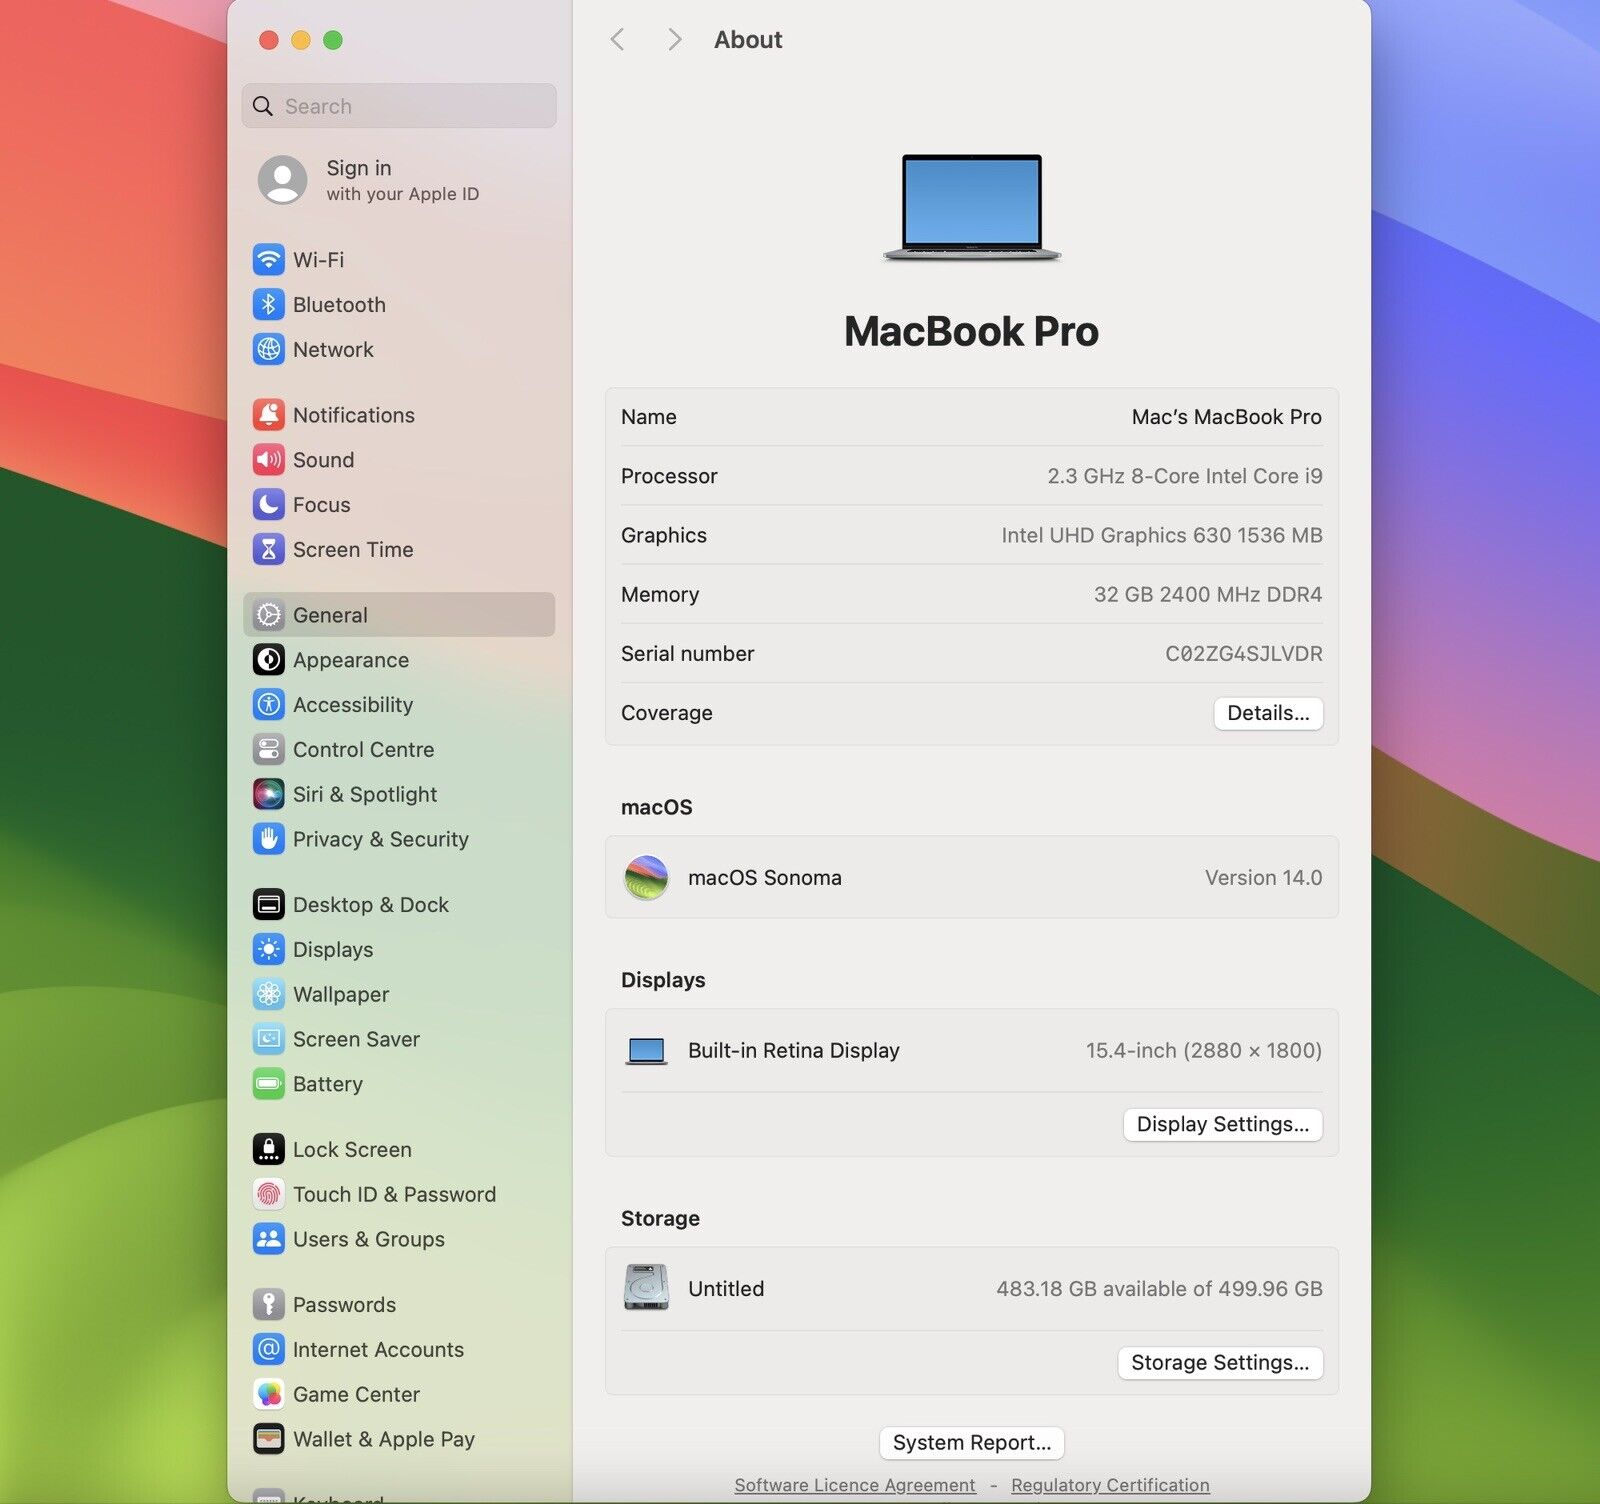Click serial number C02ZG4SJLVDR
The image size is (1600, 1504).
1243,654
